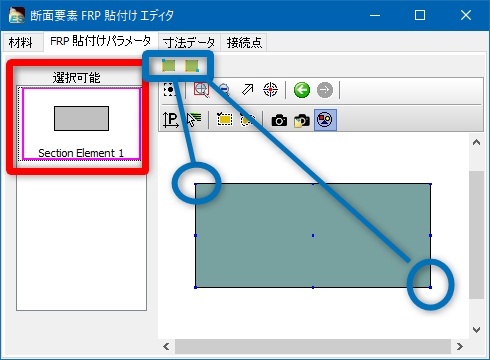Select the top-left corner start point icon
The width and height of the screenshot is (490, 360).
[168, 66]
